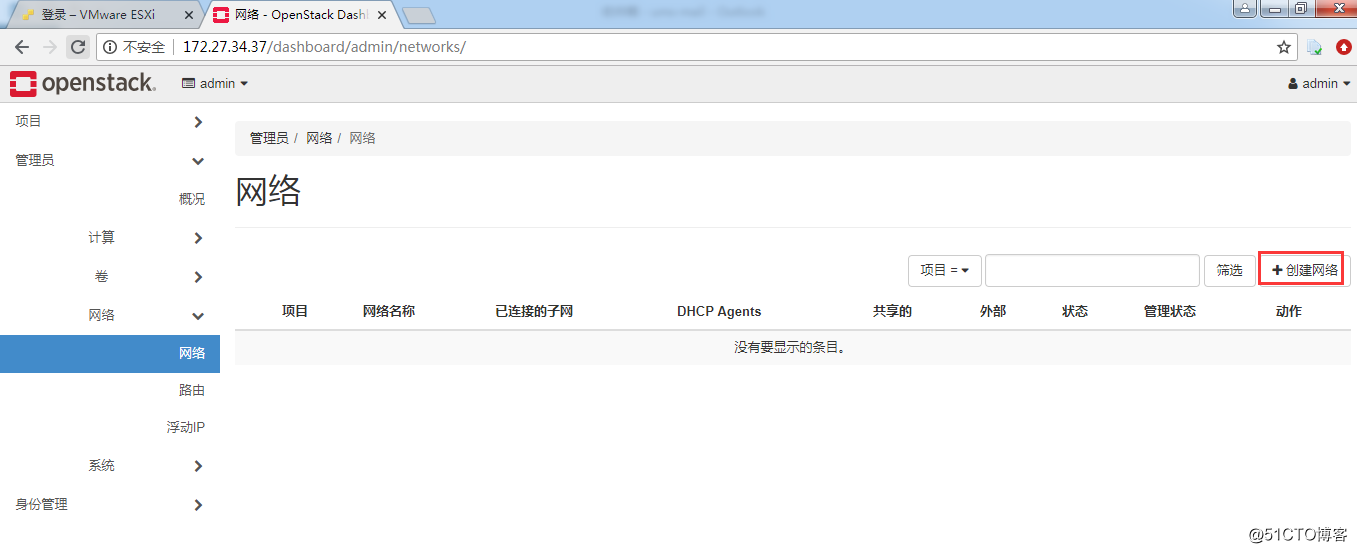Click the 没有要显示的条目 empty row
The image size is (1357, 553).
pos(792,348)
